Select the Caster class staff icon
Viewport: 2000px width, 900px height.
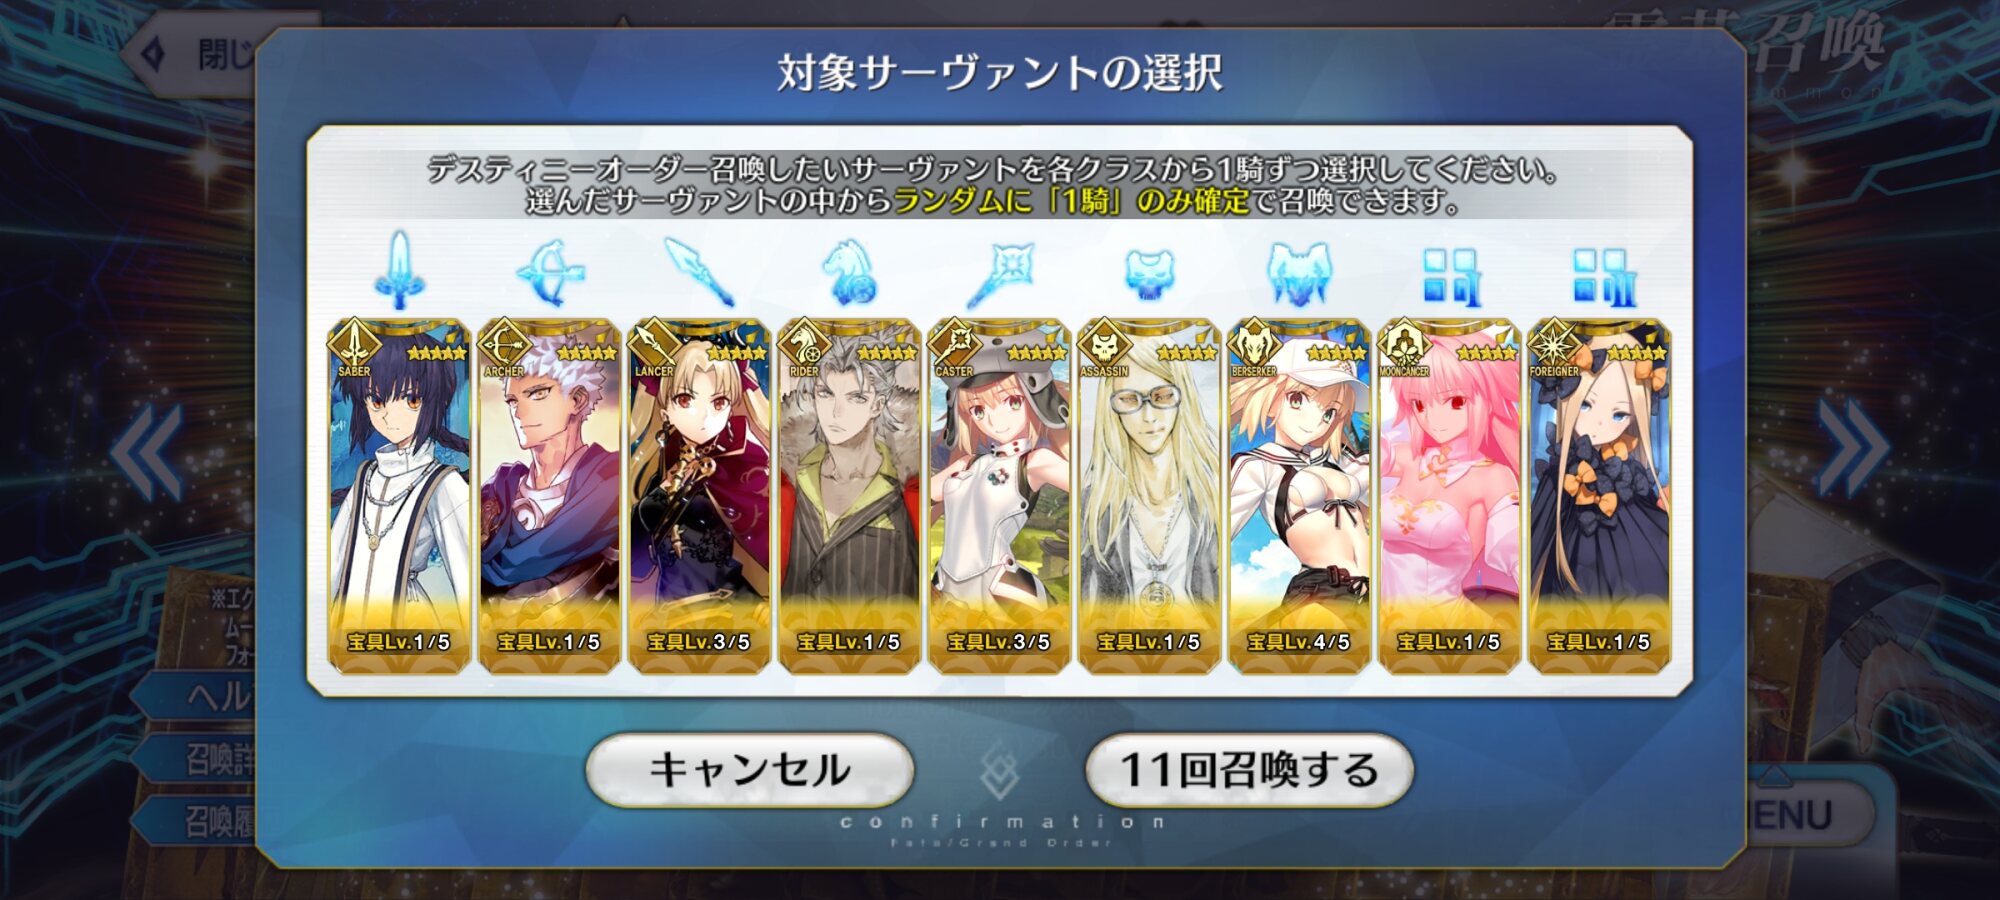[999, 273]
